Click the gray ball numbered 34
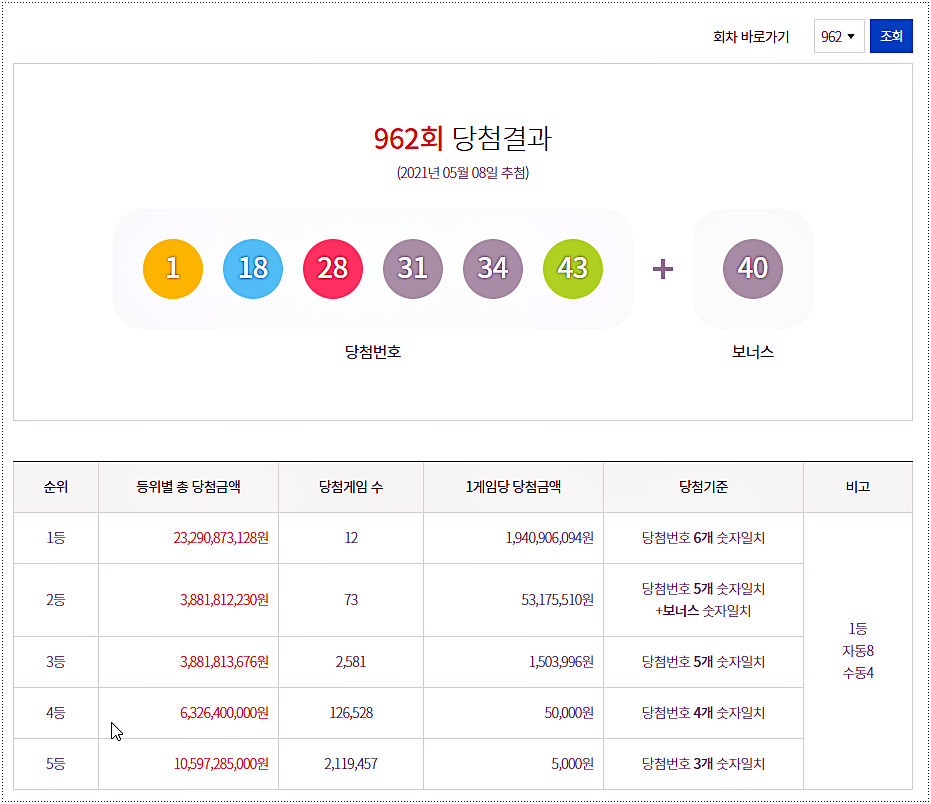931x804 pixels. (493, 268)
